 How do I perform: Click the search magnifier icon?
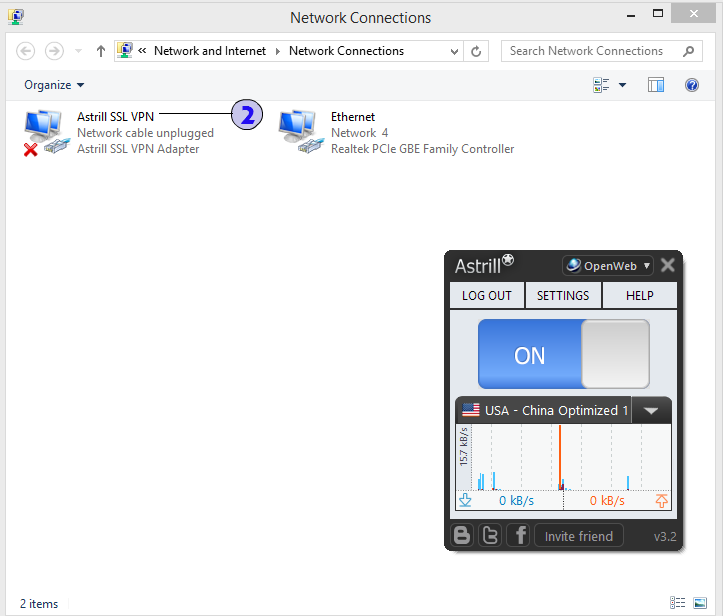688,51
